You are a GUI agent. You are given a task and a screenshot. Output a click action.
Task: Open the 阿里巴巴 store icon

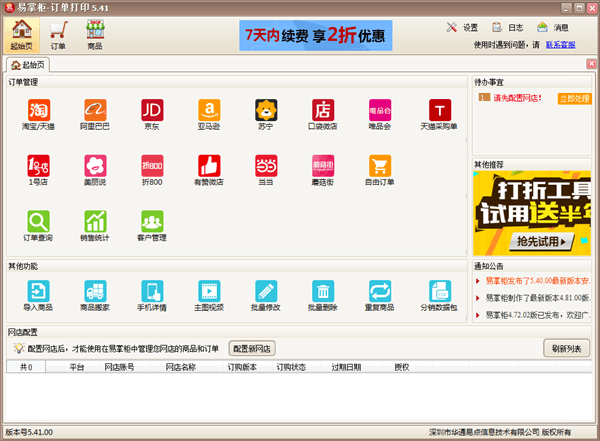pos(95,110)
